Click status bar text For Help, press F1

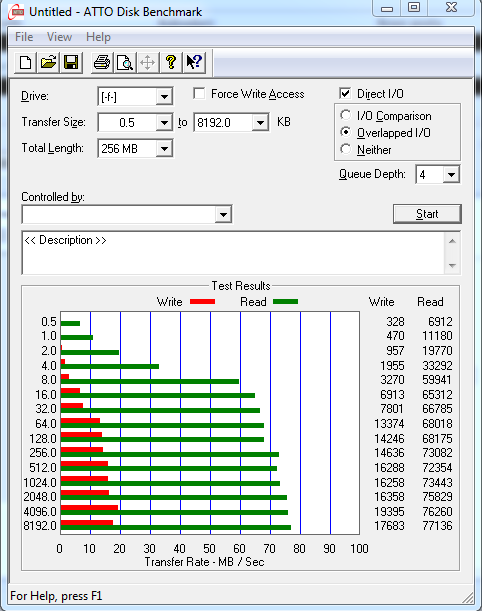(x=56, y=596)
